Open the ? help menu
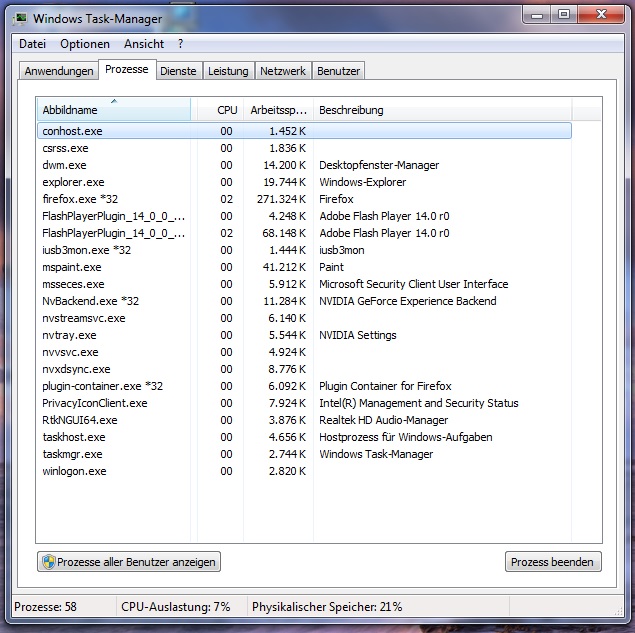Viewport: 635px width, 633px height. tap(180, 44)
